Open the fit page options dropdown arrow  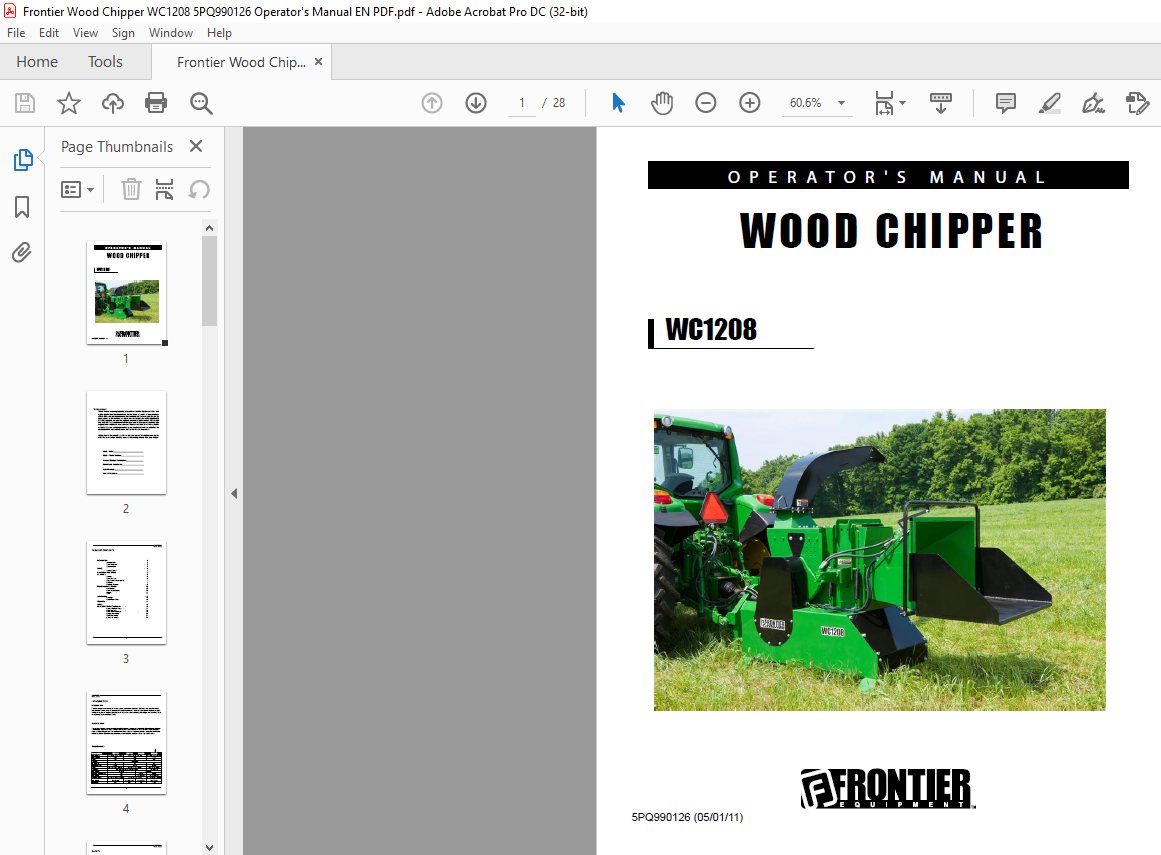(x=902, y=103)
